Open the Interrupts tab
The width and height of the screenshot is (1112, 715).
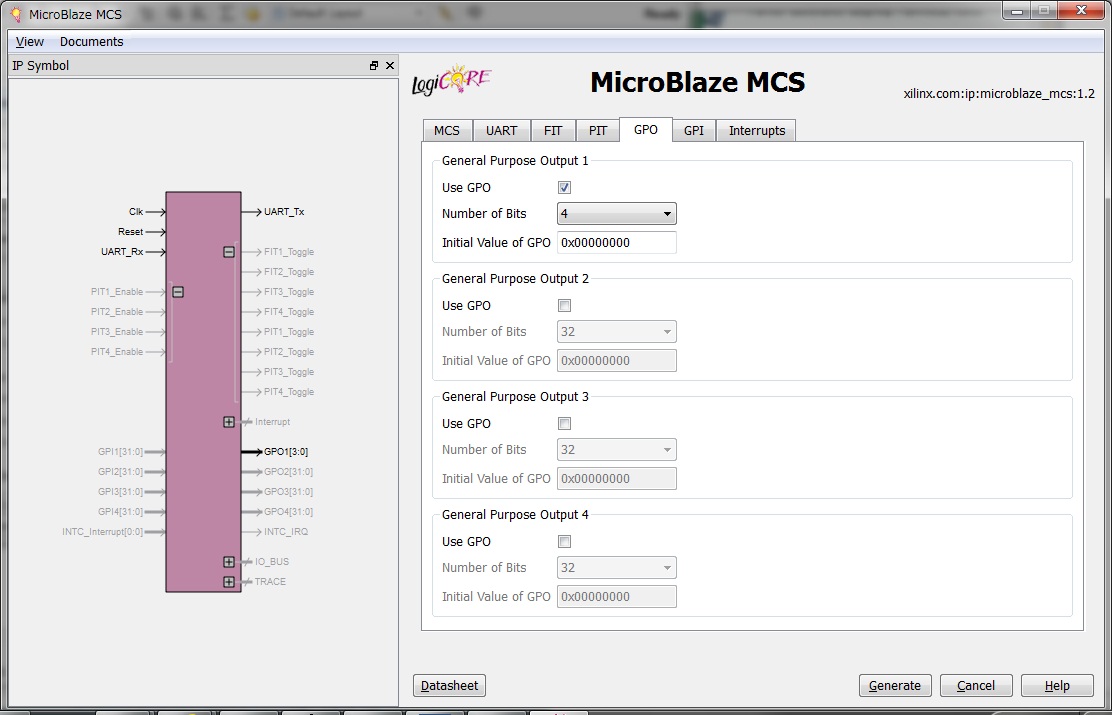pyautogui.click(x=757, y=131)
